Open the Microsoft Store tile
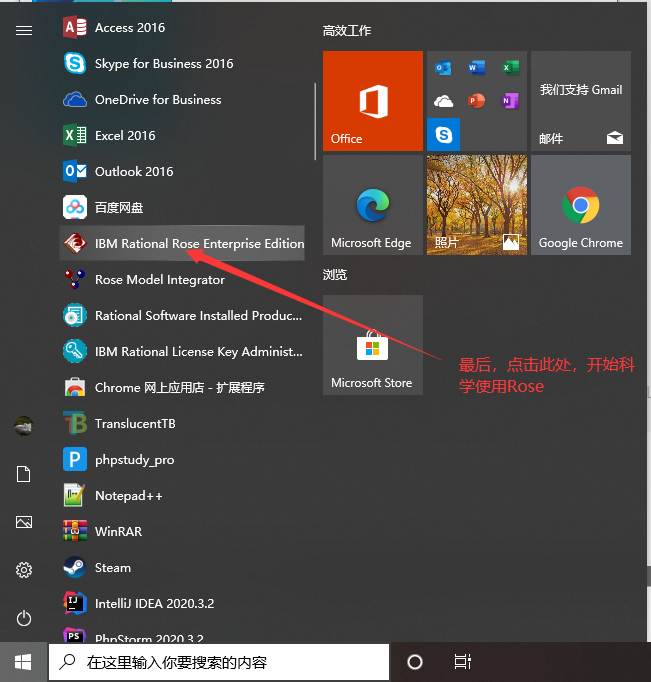The height and width of the screenshot is (682, 651). tap(373, 345)
